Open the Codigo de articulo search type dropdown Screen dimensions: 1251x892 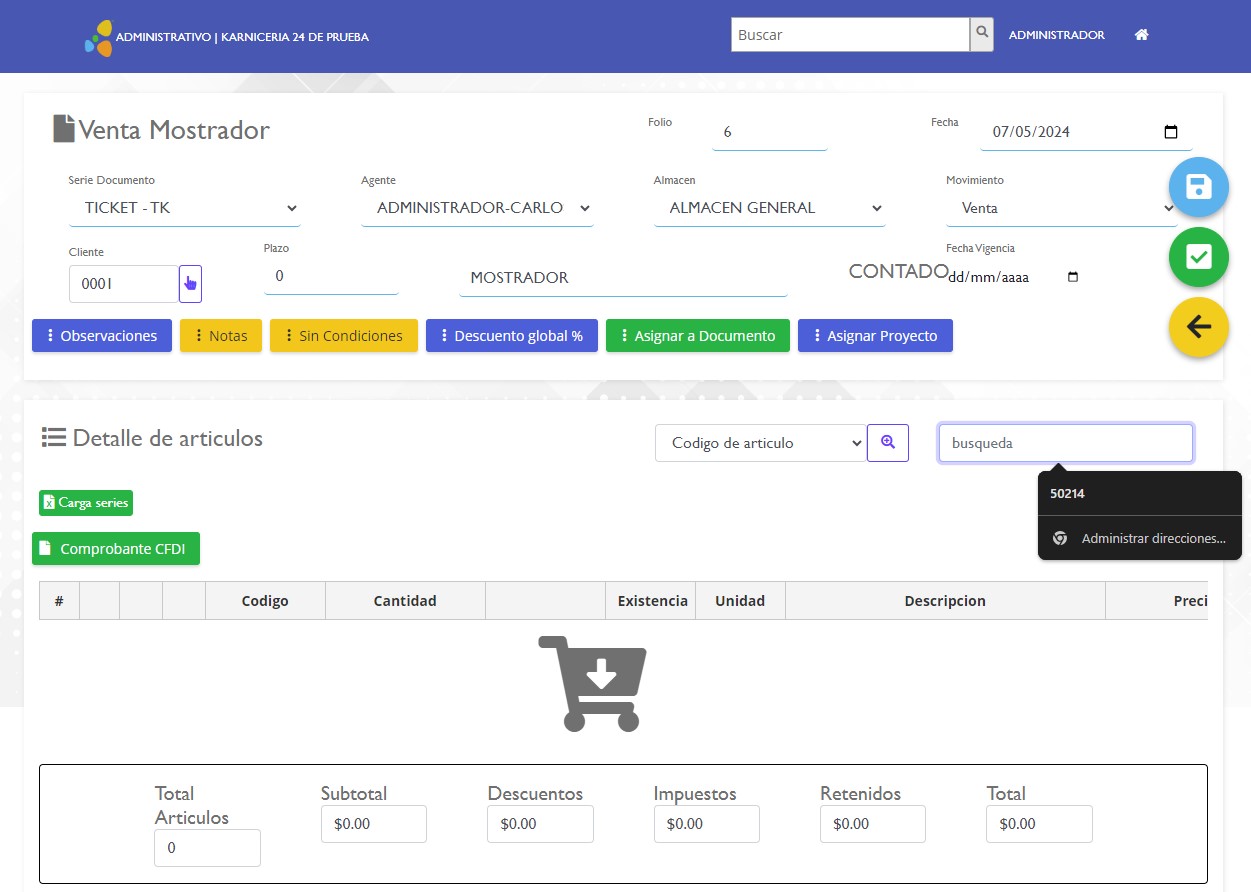[x=760, y=443]
